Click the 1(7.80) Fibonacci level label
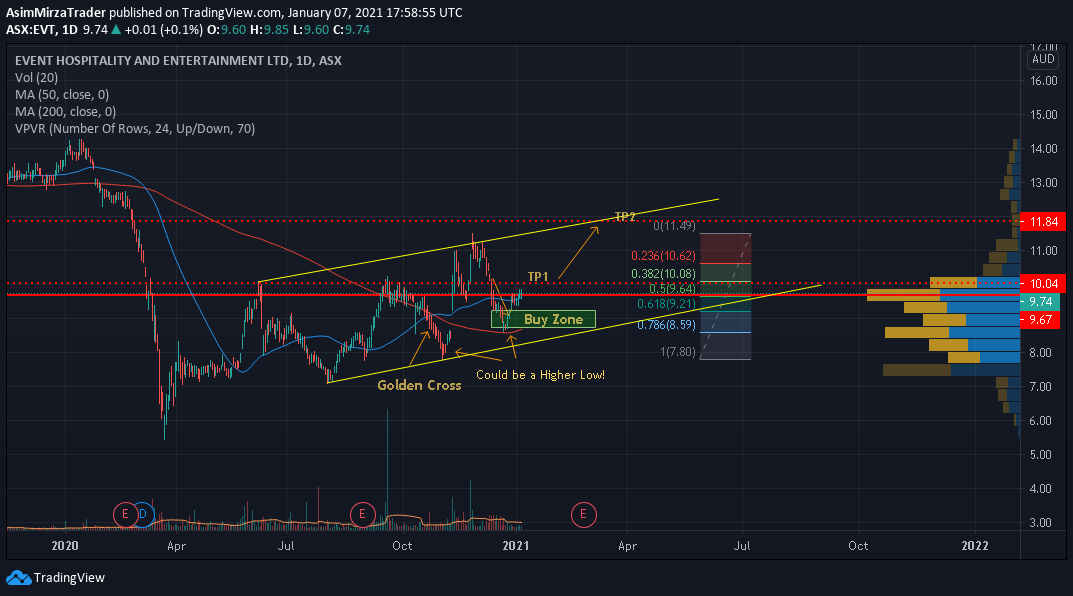This screenshot has width=1073, height=596. (x=677, y=352)
